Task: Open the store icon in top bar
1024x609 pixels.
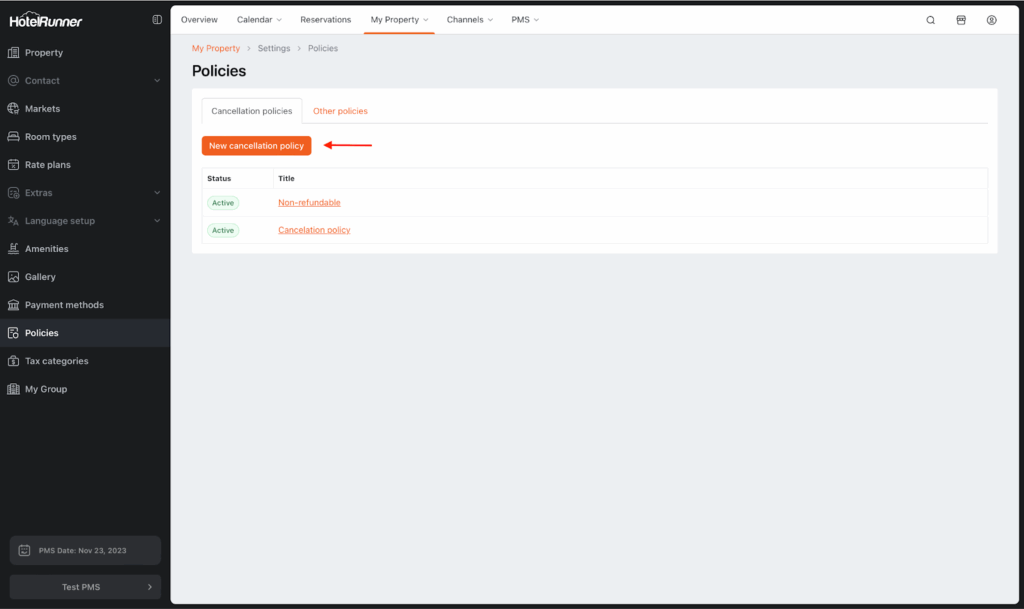Action: coord(961,20)
